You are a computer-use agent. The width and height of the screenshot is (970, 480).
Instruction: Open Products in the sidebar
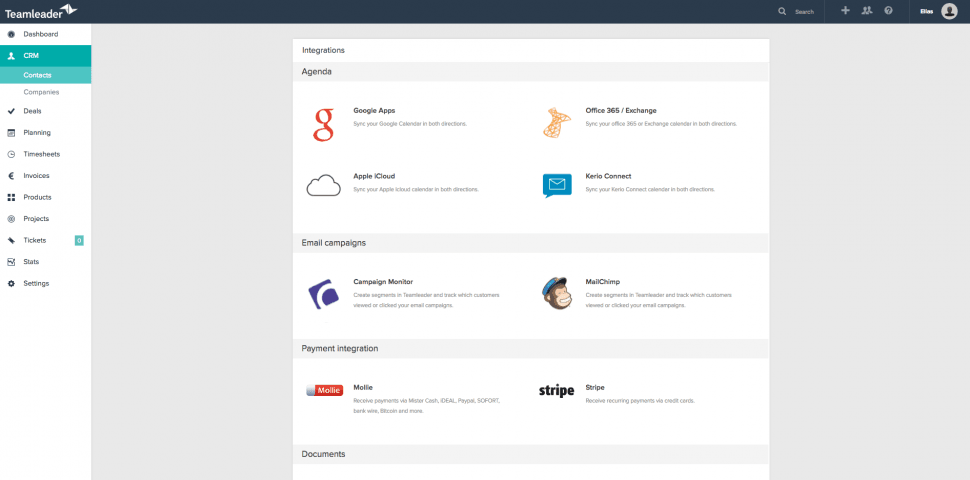tap(38, 197)
